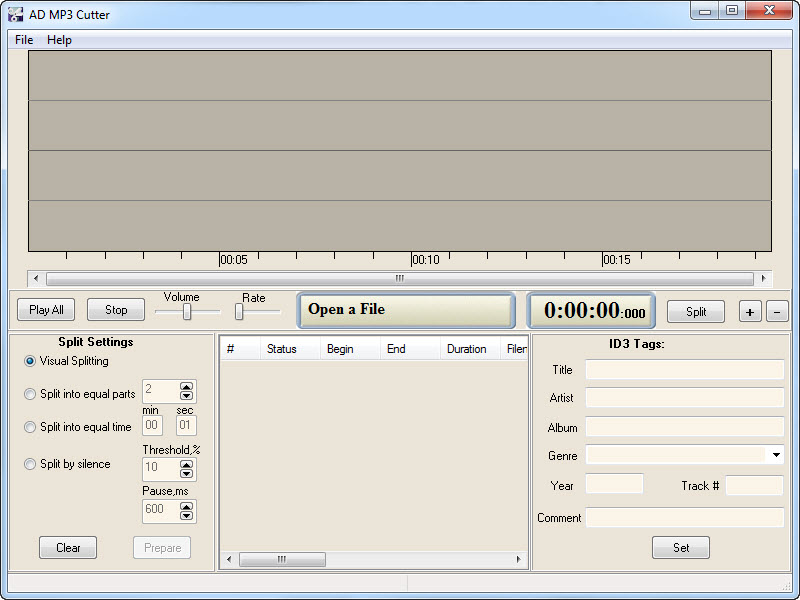
Task: Click the Volume slider handle
Action: tap(187, 312)
